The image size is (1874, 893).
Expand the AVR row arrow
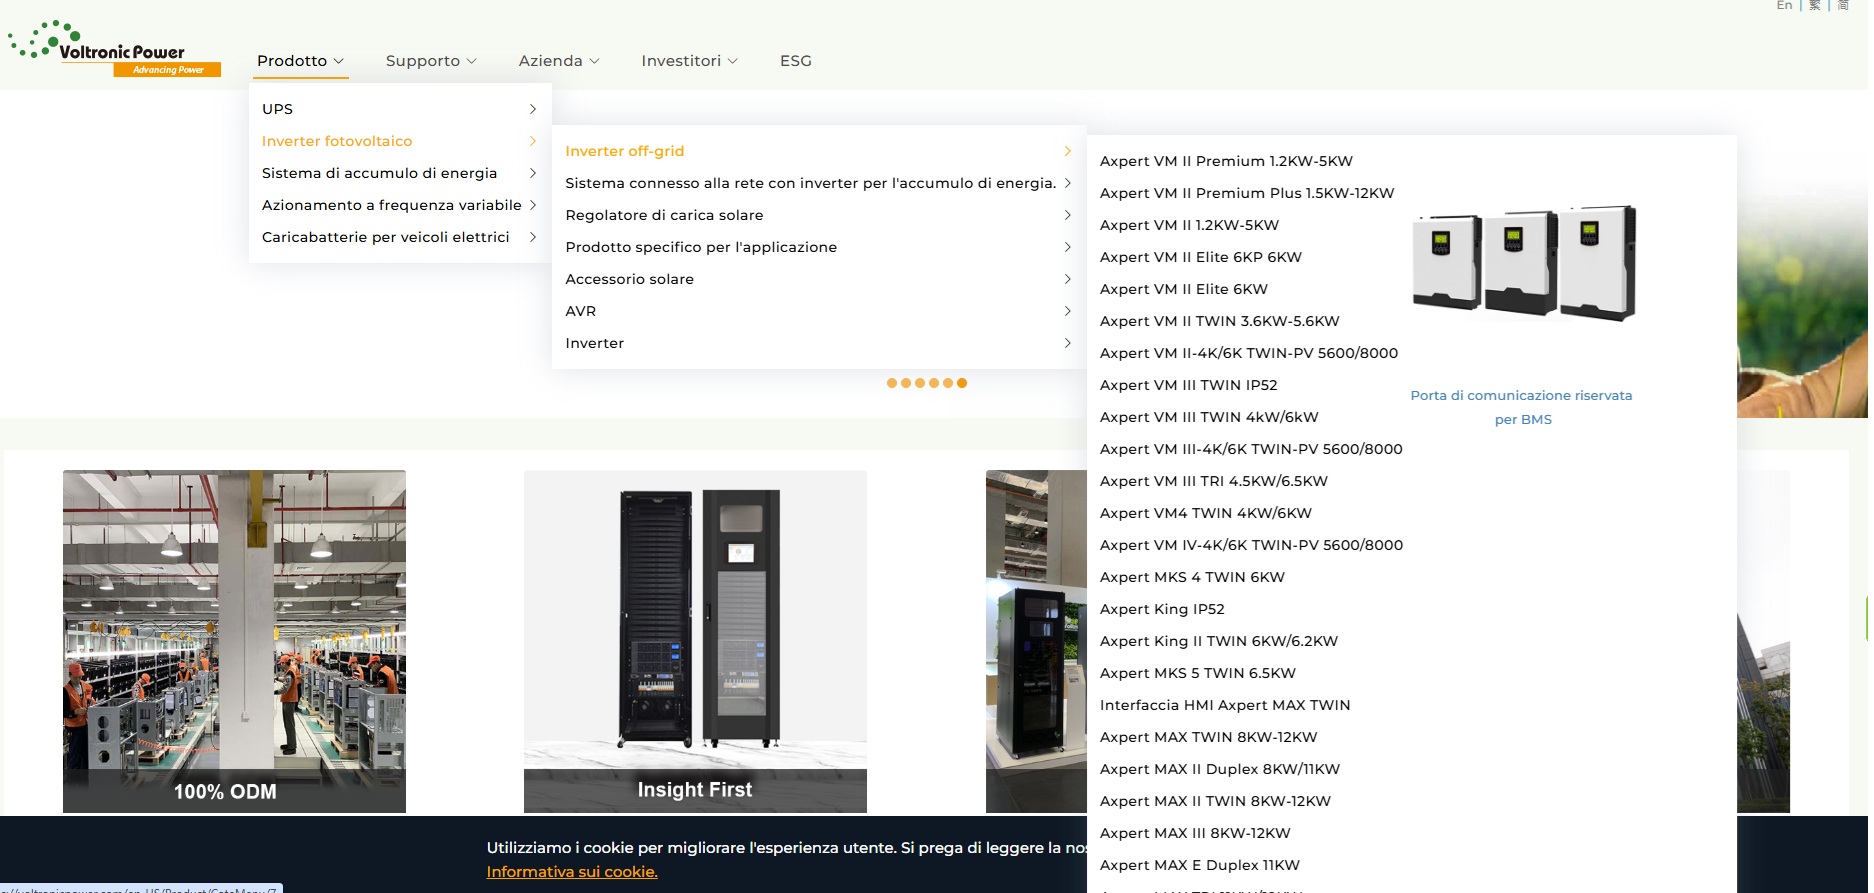pyautogui.click(x=1067, y=311)
